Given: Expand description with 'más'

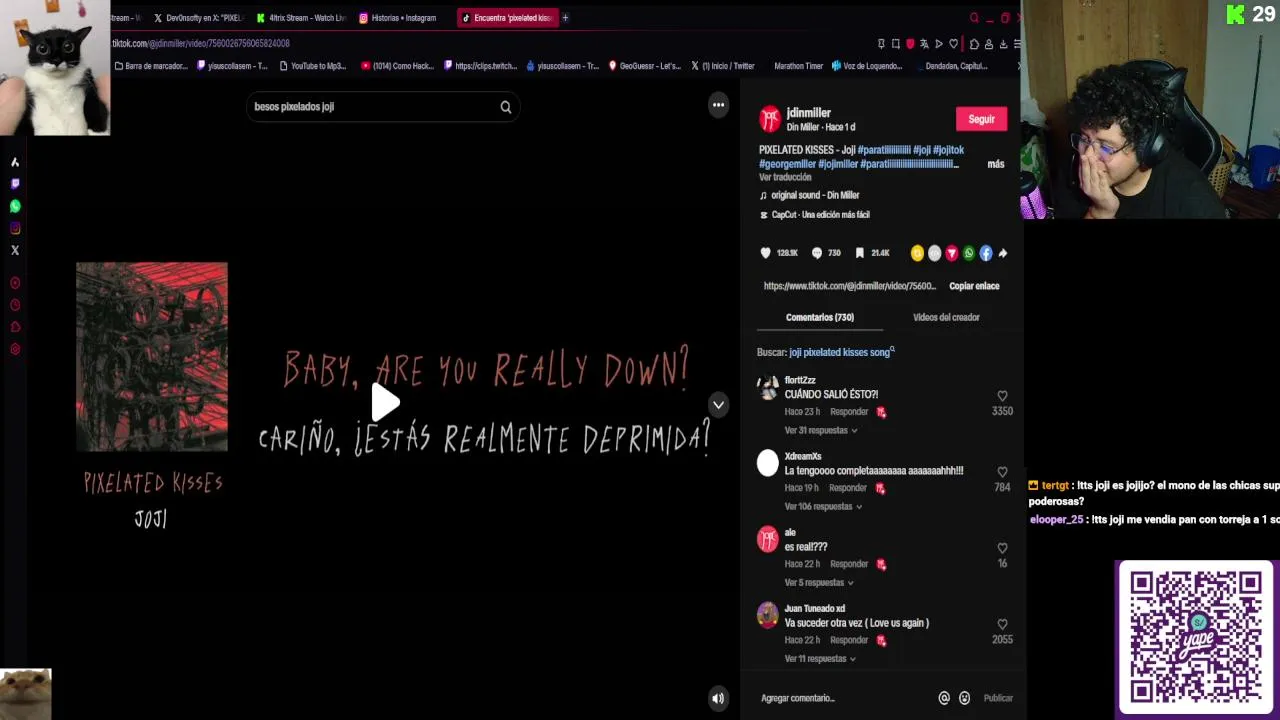Looking at the screenshot, I should coord(996,164).
